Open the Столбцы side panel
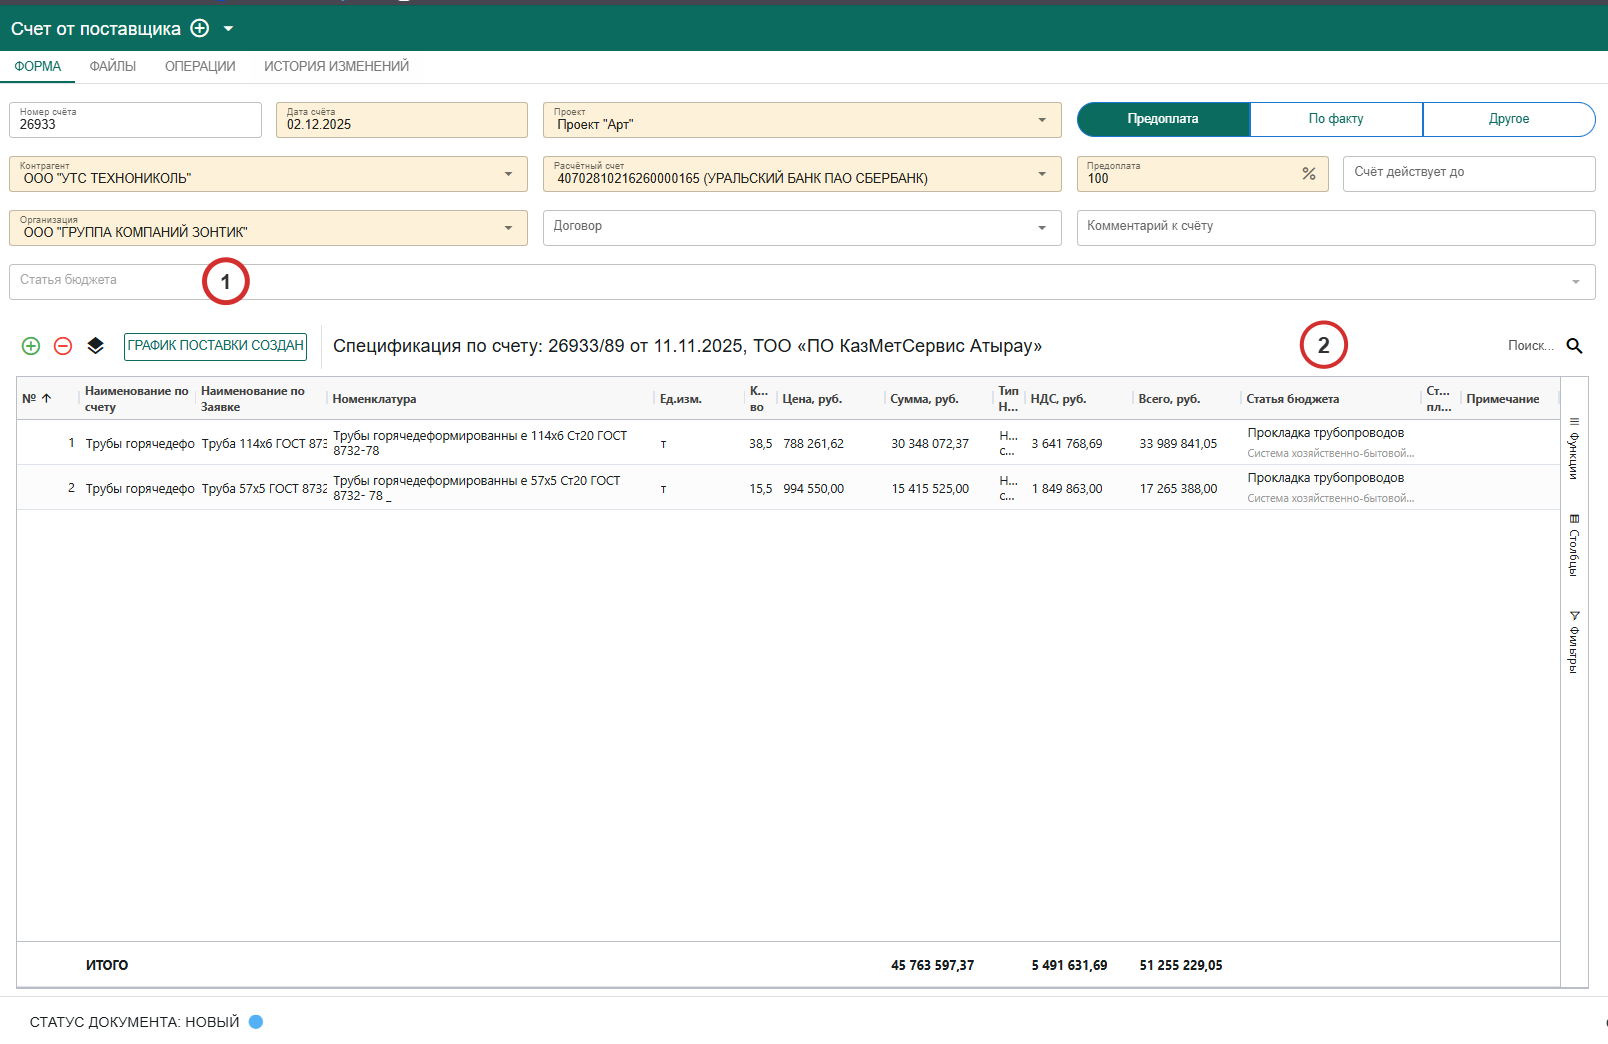The image size is (1608, 1044). tap(1574, 545)
